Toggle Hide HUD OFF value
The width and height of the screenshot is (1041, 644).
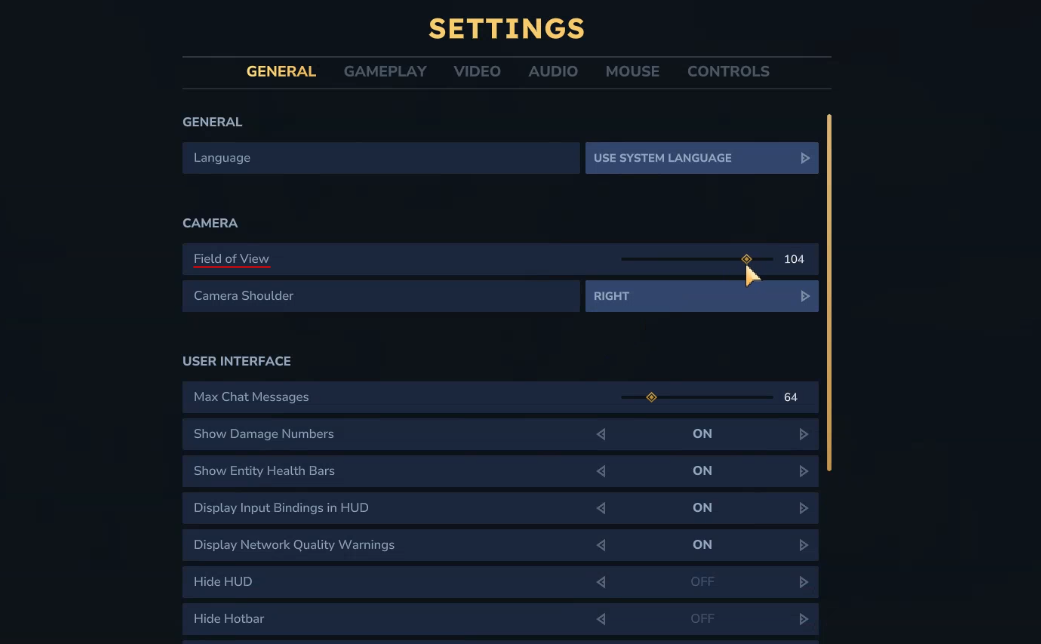point(702,582)
